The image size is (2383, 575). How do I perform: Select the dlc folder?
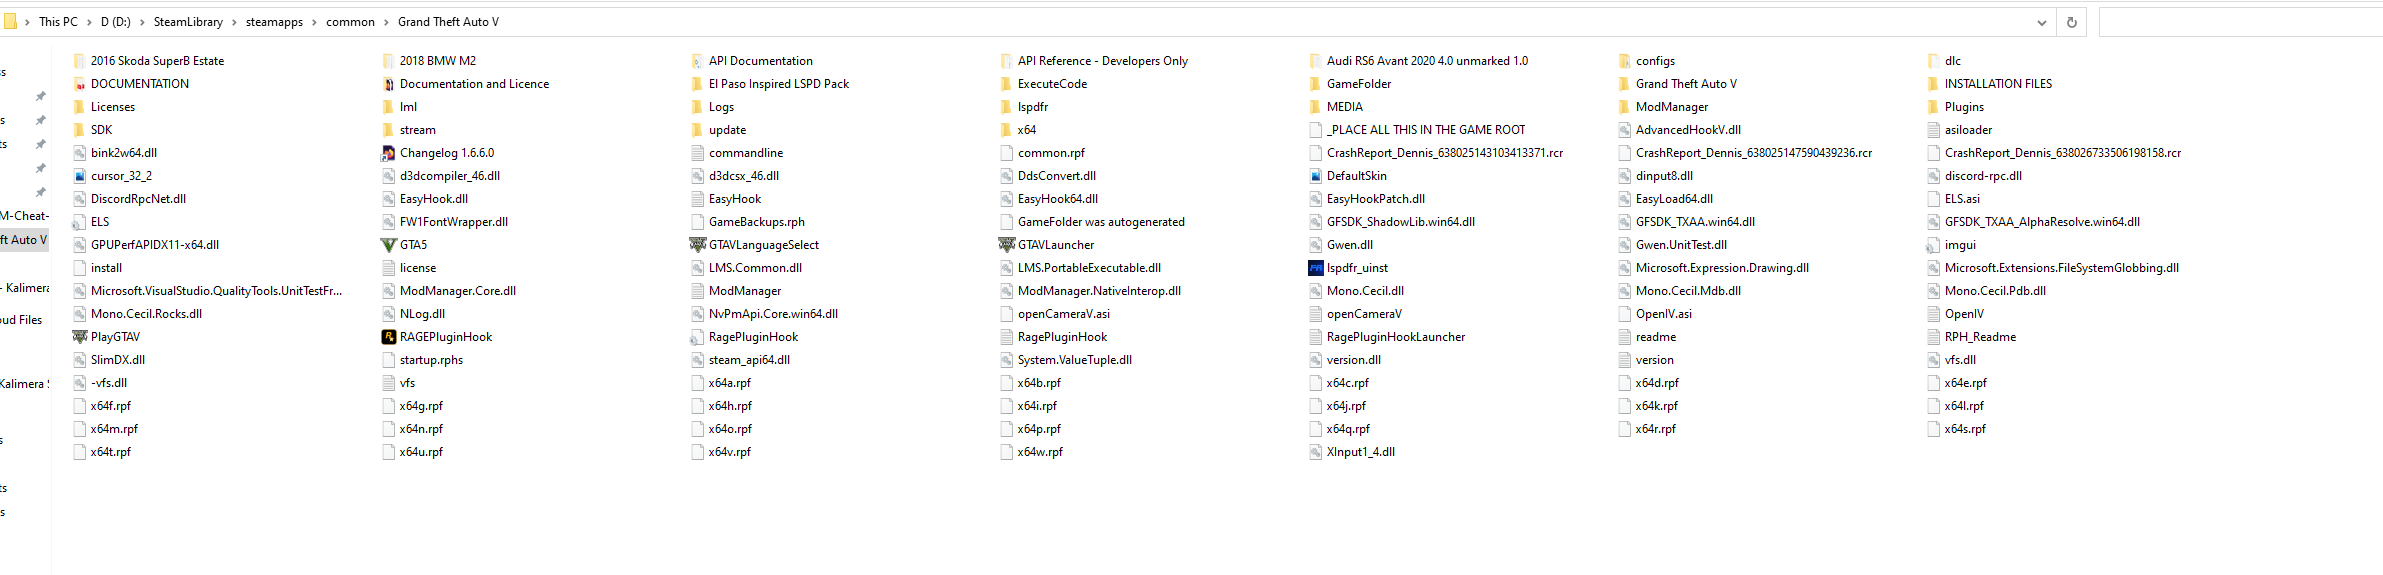coord(1944,61)
